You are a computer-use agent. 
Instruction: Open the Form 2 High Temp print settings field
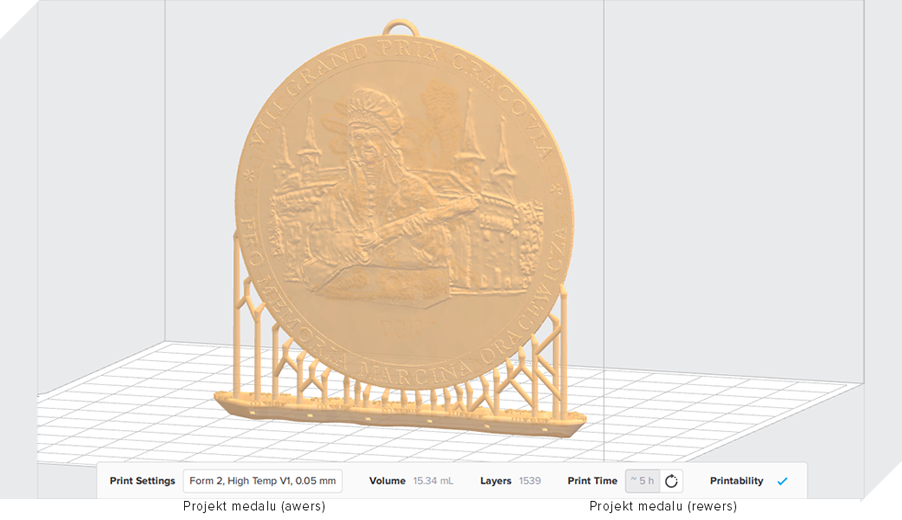[262, 481]
